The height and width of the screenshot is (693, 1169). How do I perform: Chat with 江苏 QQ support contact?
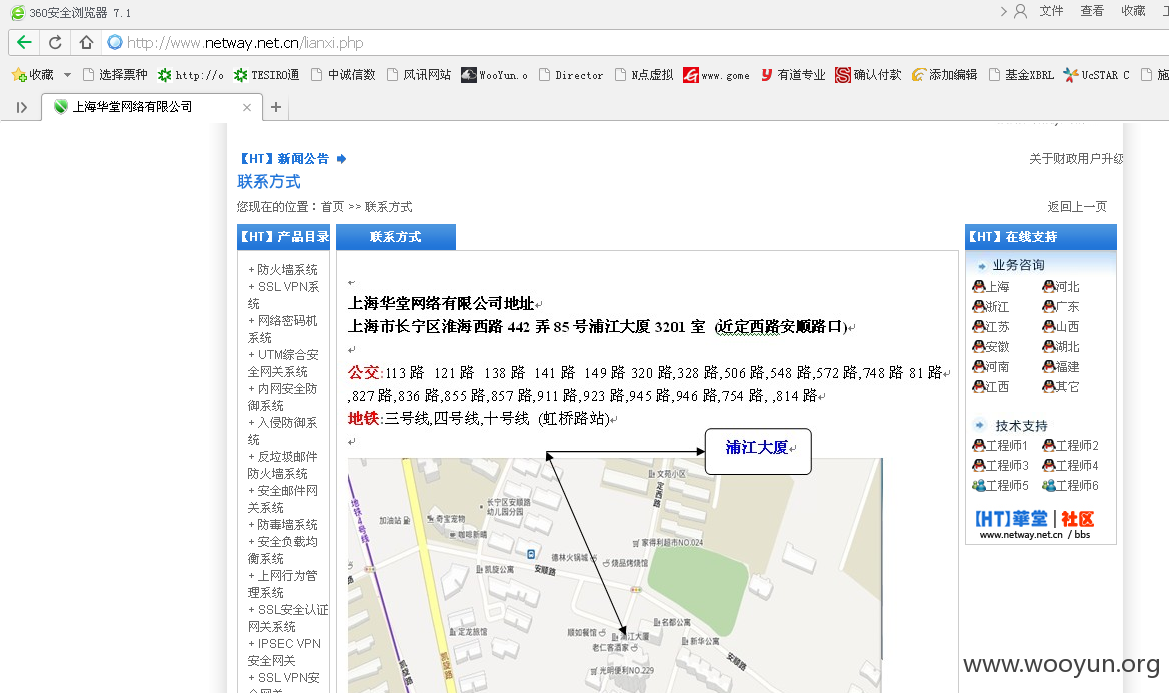[991, 327]
